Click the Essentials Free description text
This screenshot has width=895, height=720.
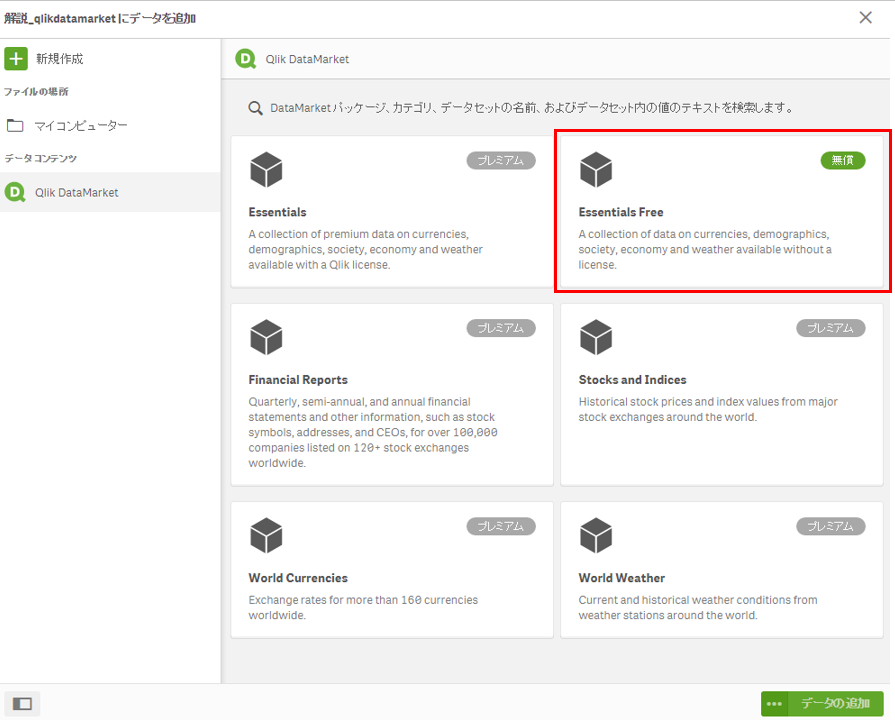click(705, 250)
